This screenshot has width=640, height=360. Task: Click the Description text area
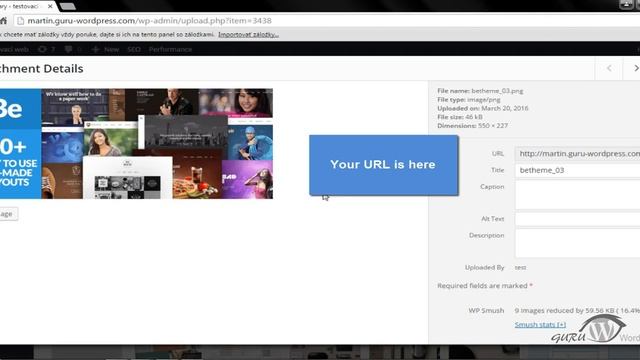[578, 243]
